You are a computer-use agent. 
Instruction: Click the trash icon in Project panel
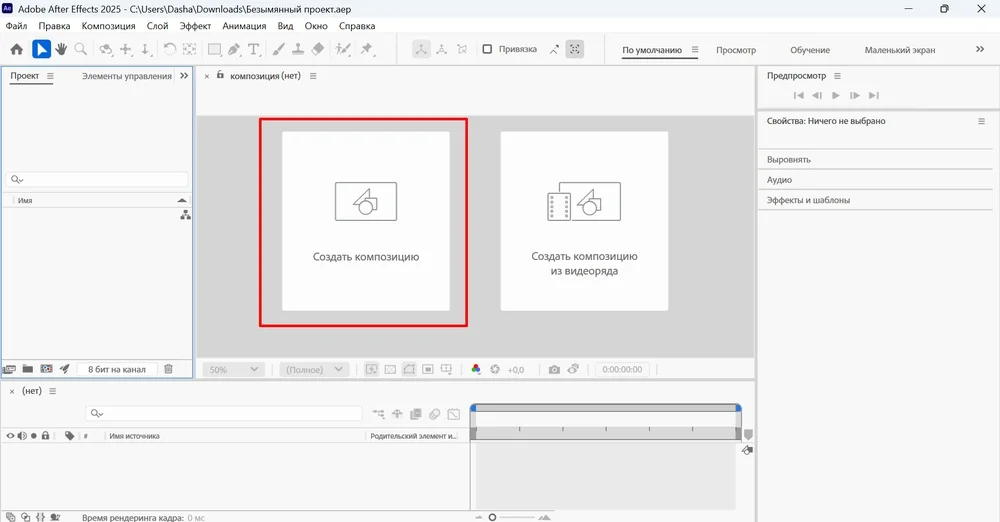tap(168, 369)
